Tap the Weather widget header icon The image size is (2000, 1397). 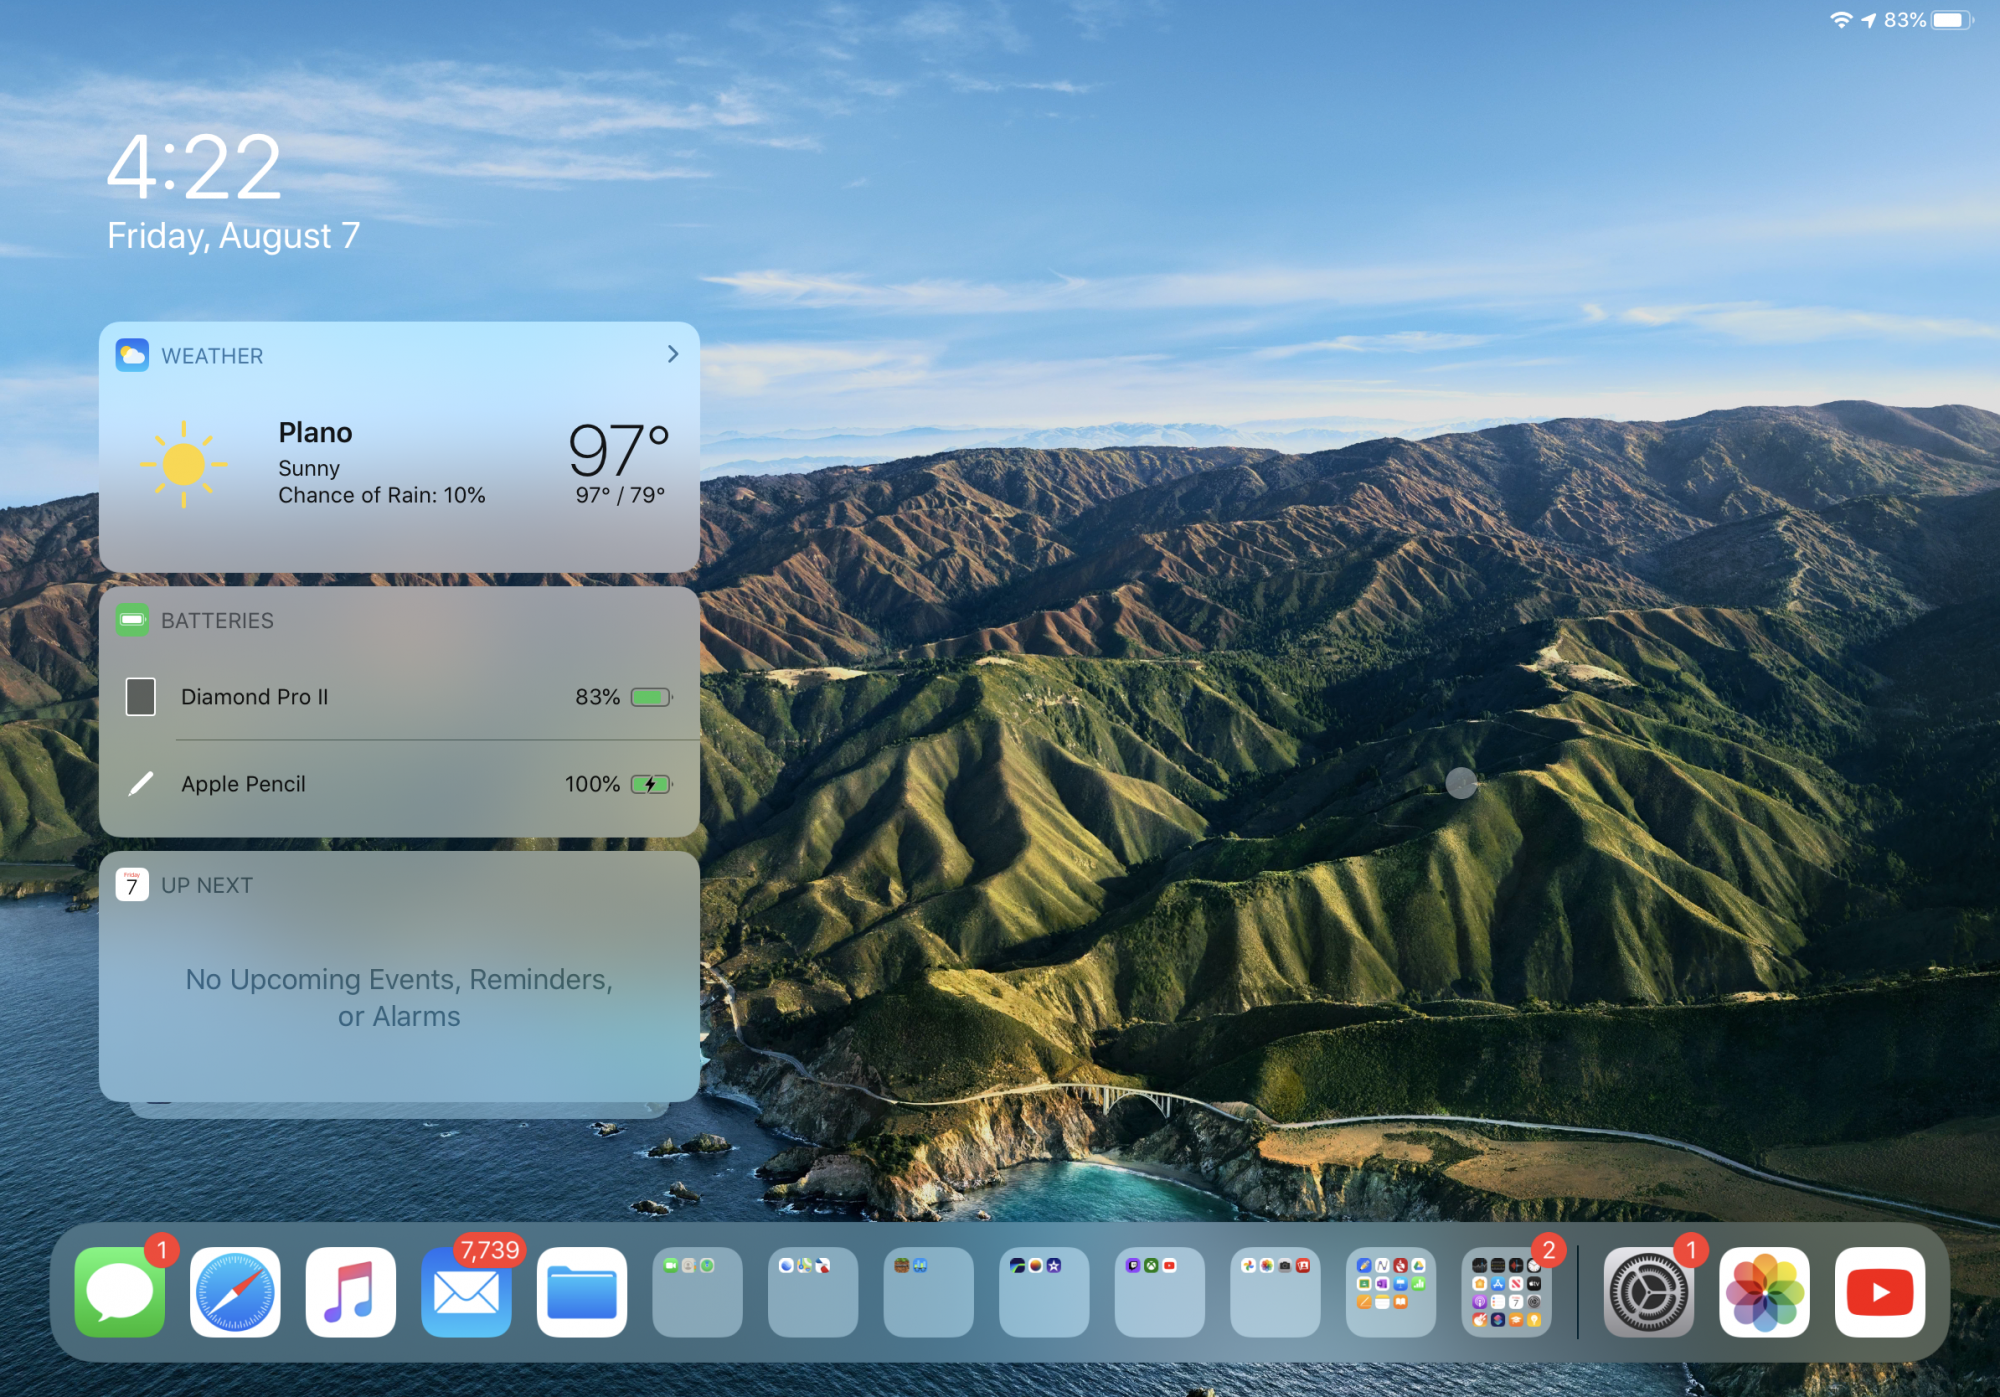(x=132, y=355)
